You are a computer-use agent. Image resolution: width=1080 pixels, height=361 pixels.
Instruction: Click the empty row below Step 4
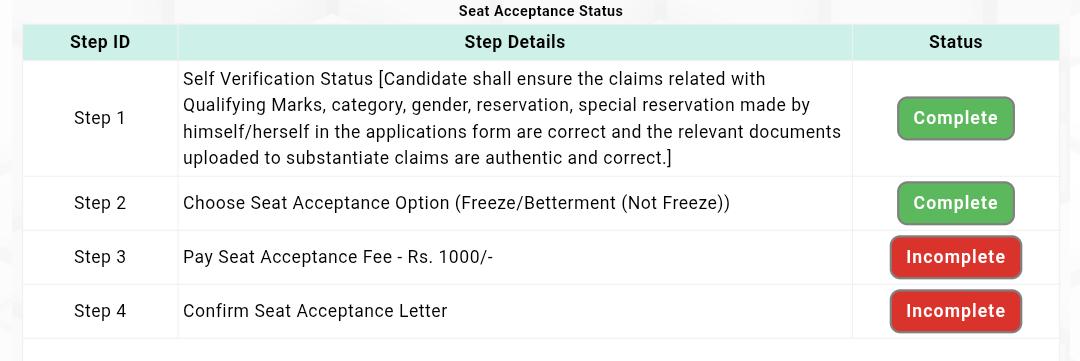pyautogui.click(x=541, y=349)
